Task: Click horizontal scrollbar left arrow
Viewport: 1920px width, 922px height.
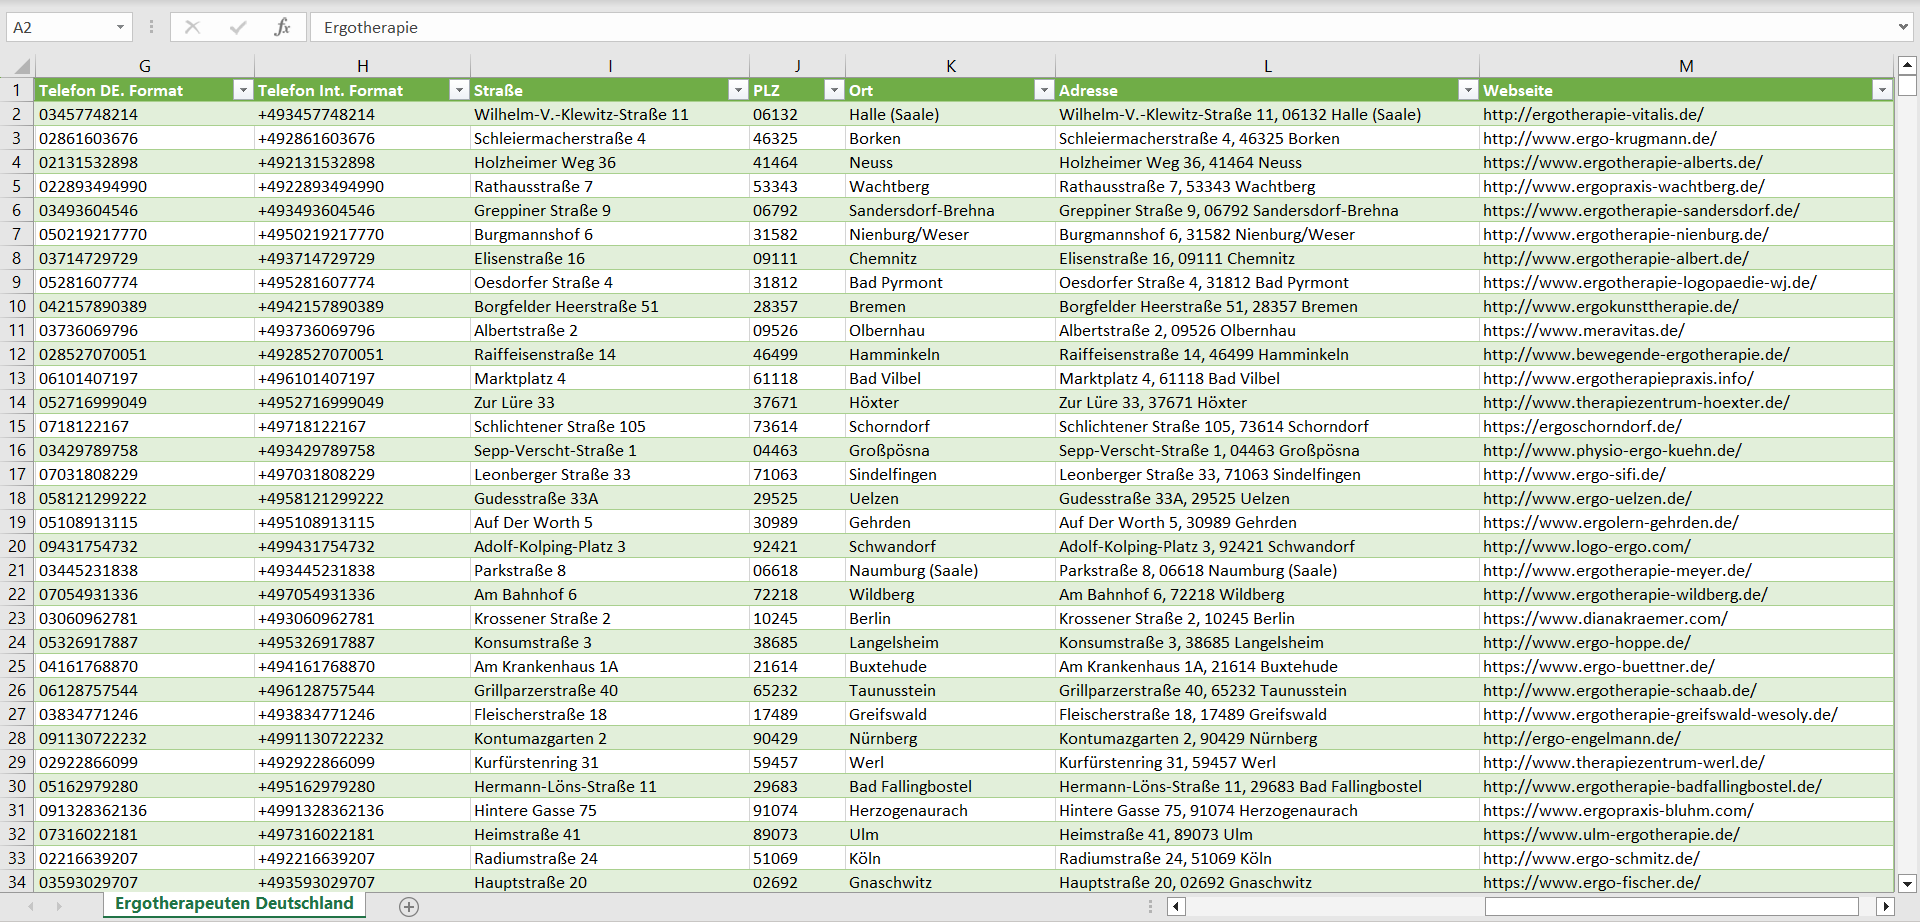Action: pos(1177,906)
